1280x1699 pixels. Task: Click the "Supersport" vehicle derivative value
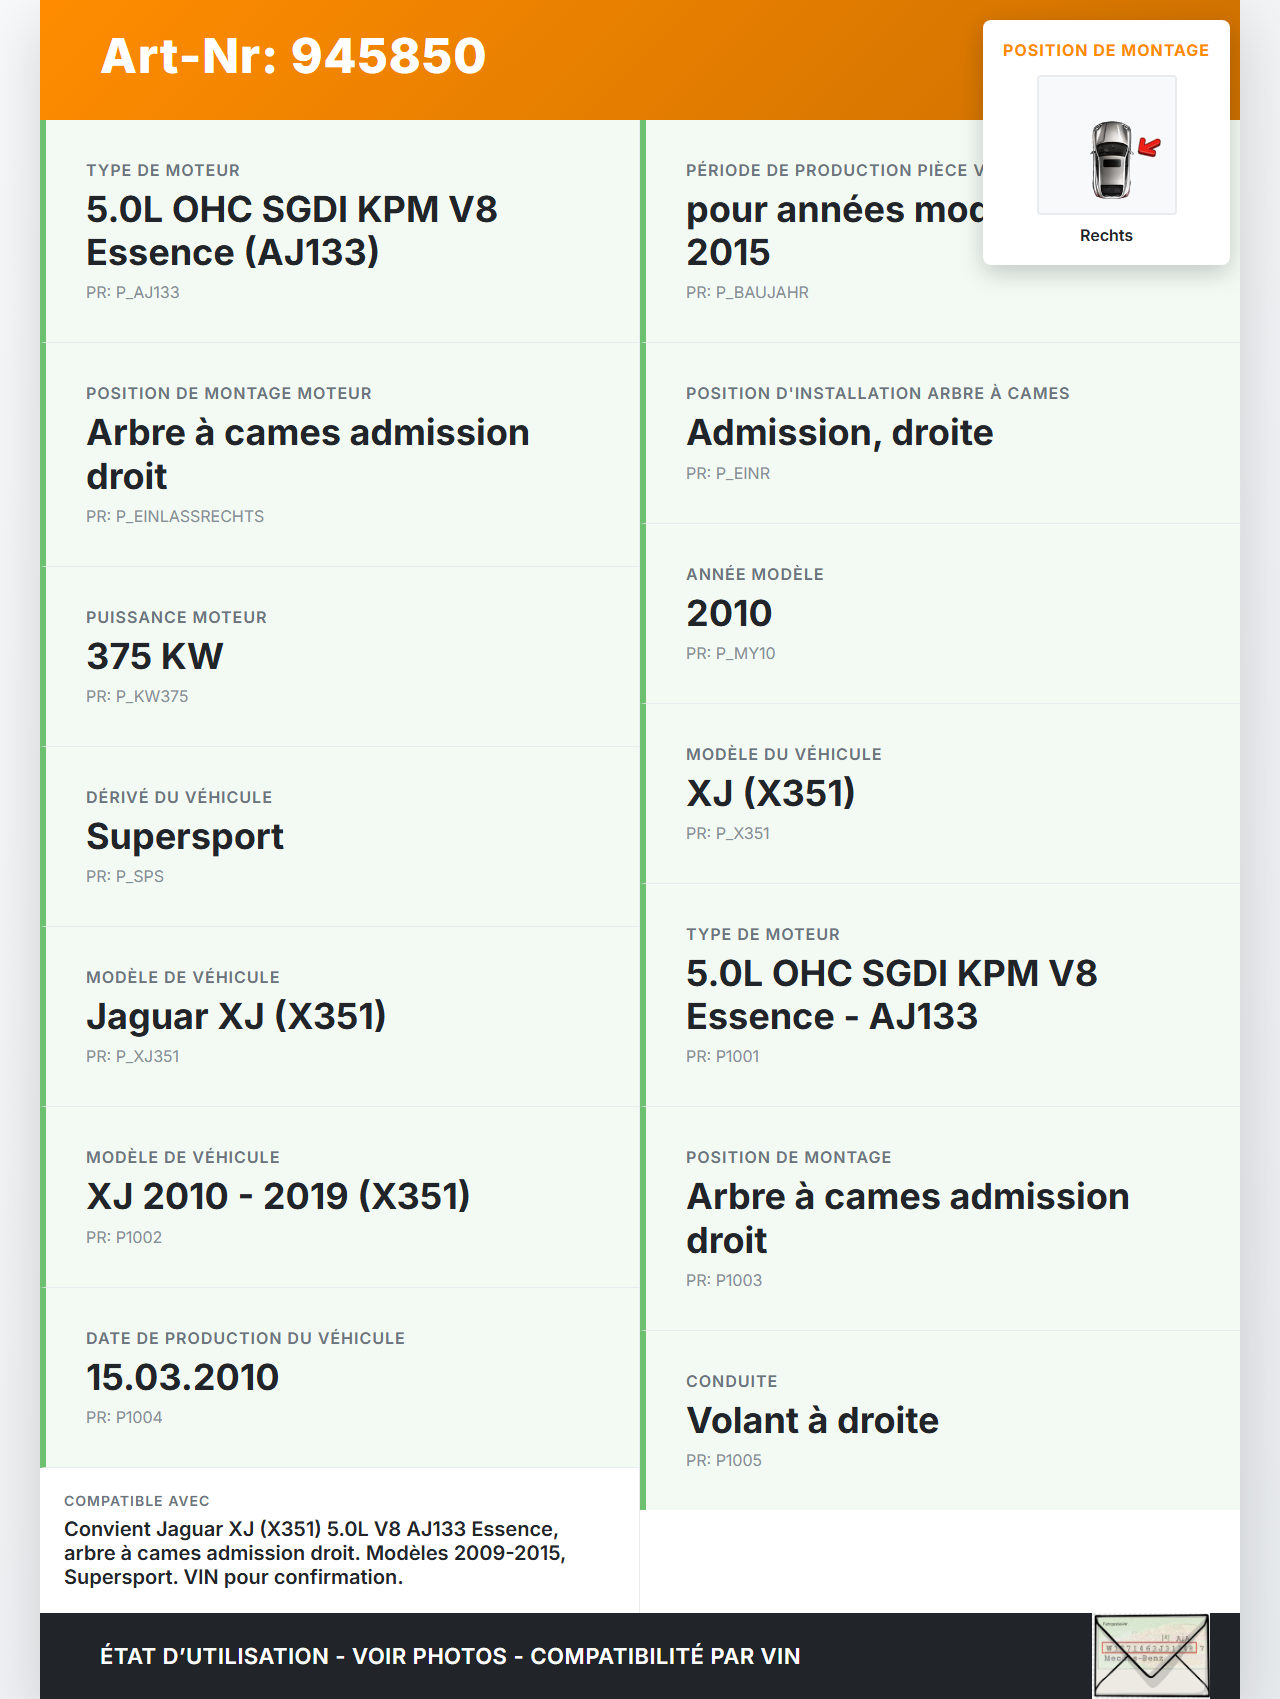click(185, 836)
